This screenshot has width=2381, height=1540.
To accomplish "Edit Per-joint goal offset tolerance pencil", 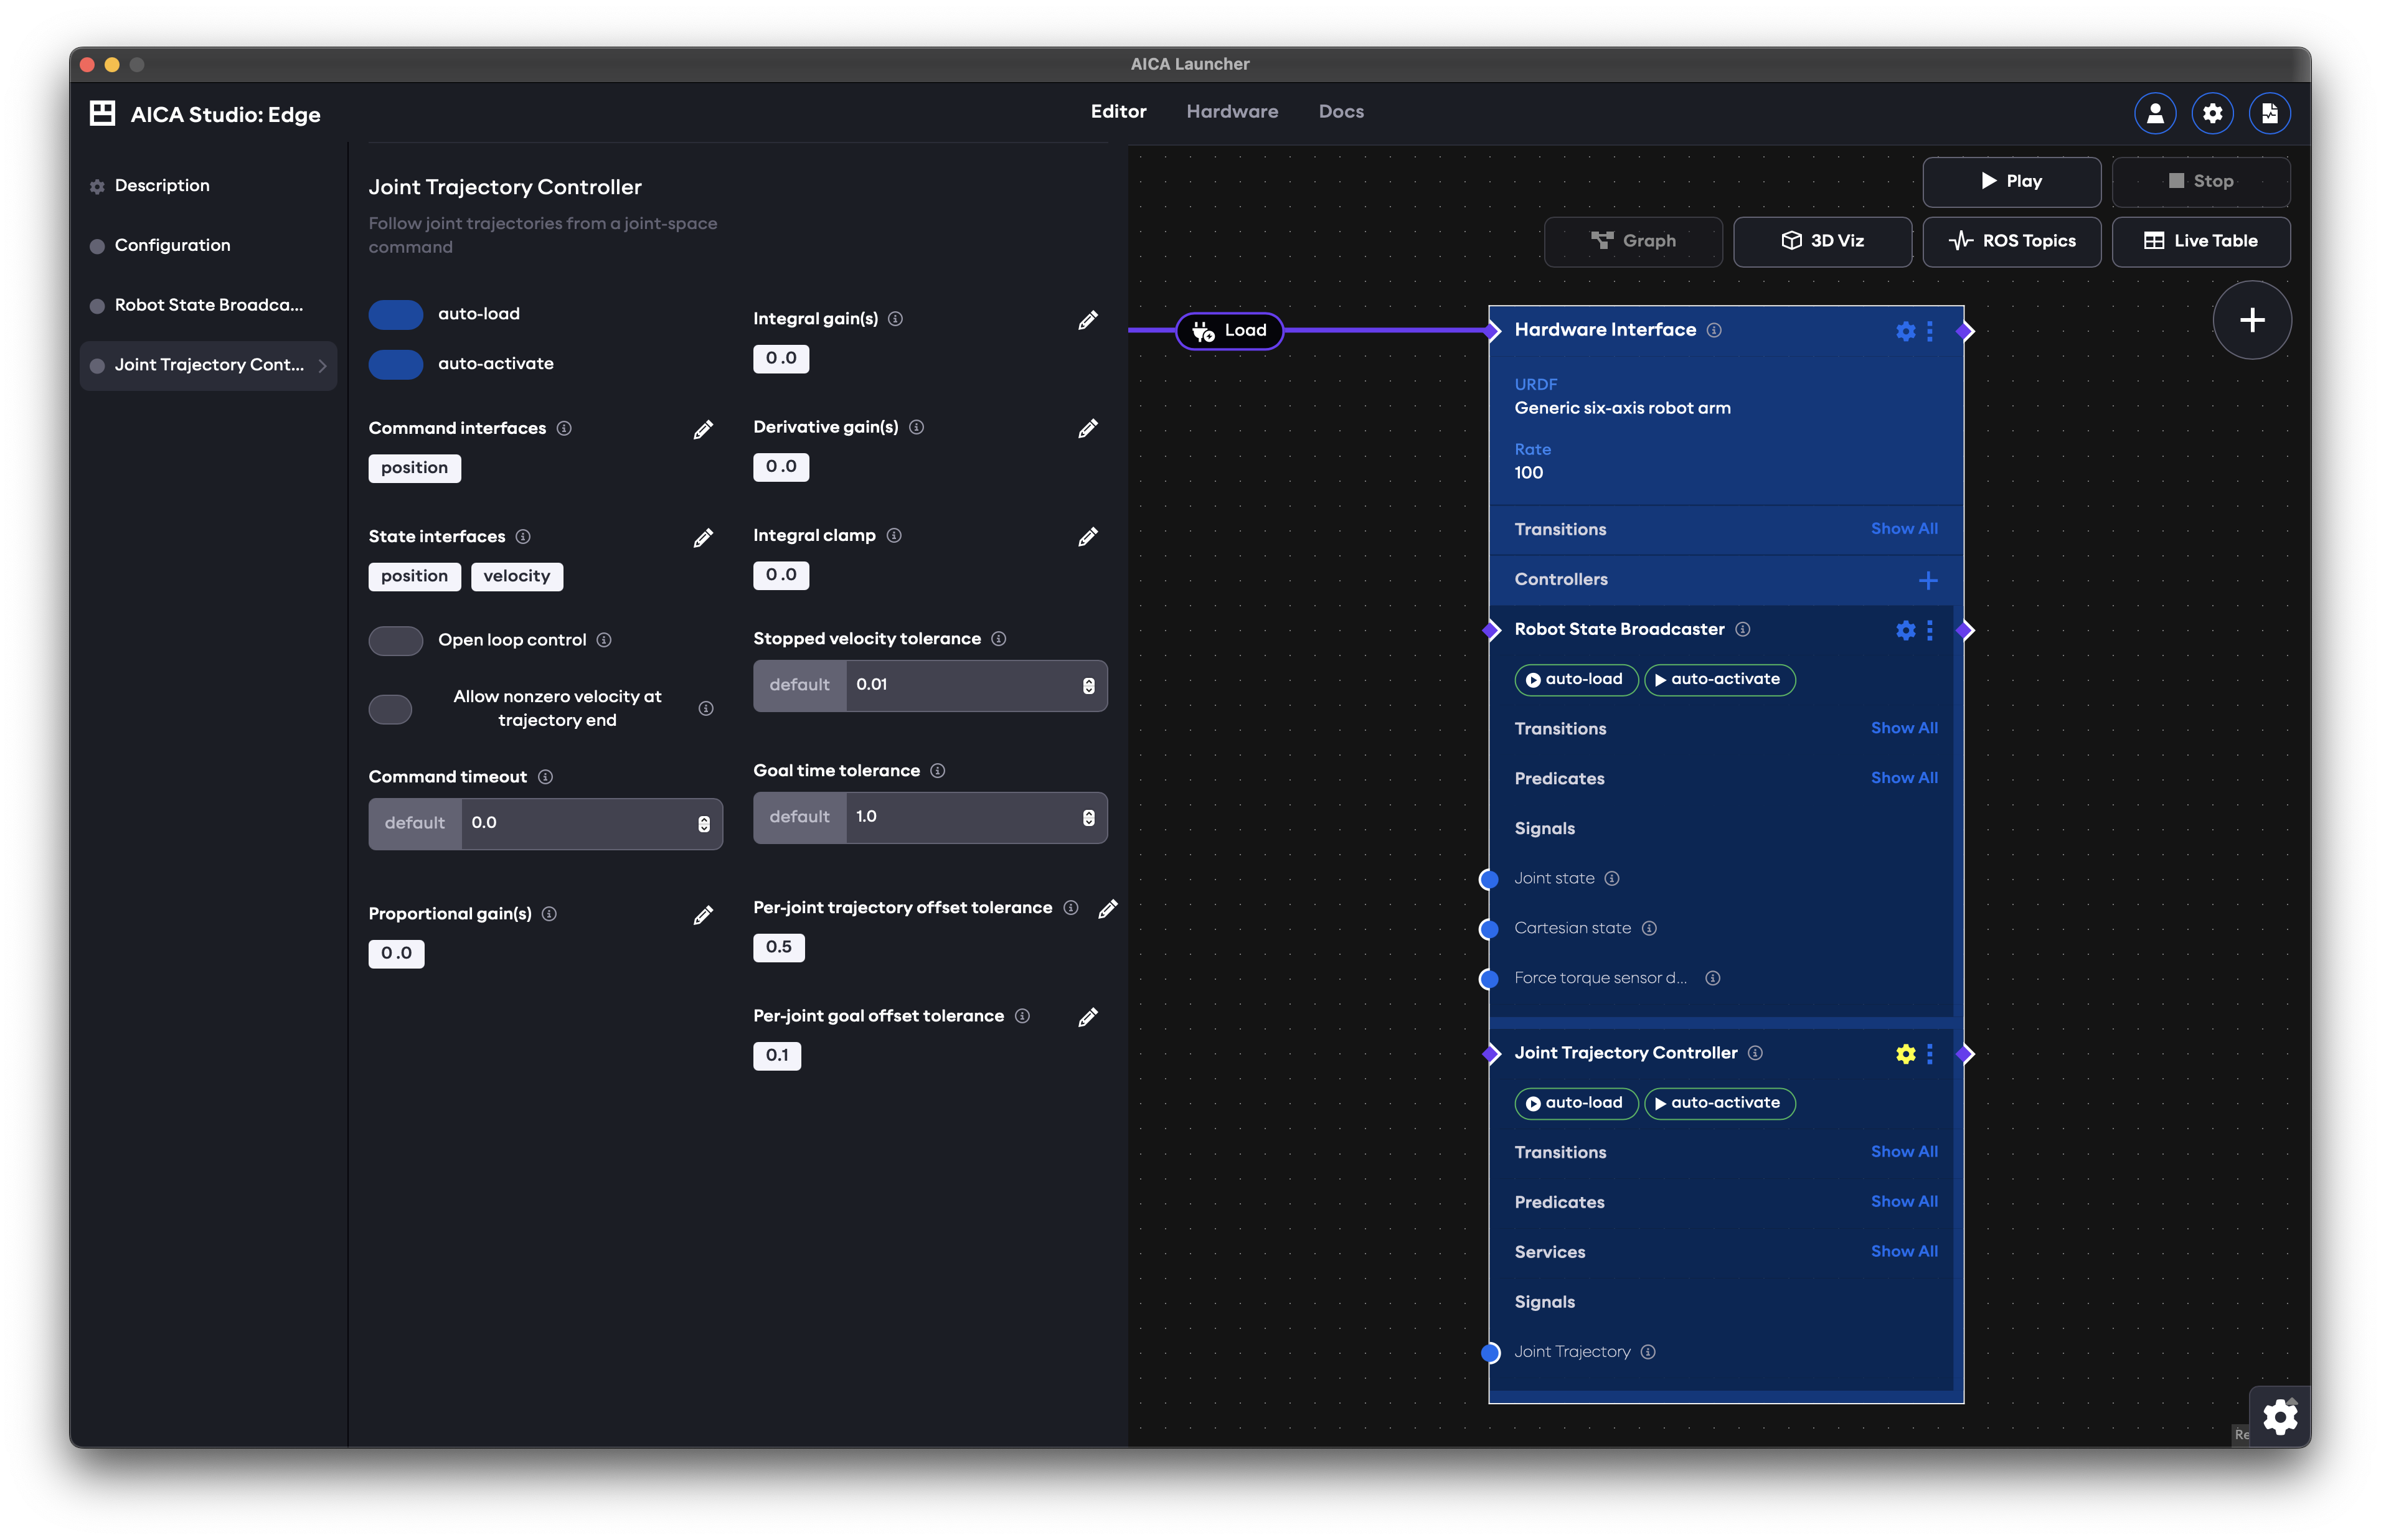I will (x=1088, y=1017).
